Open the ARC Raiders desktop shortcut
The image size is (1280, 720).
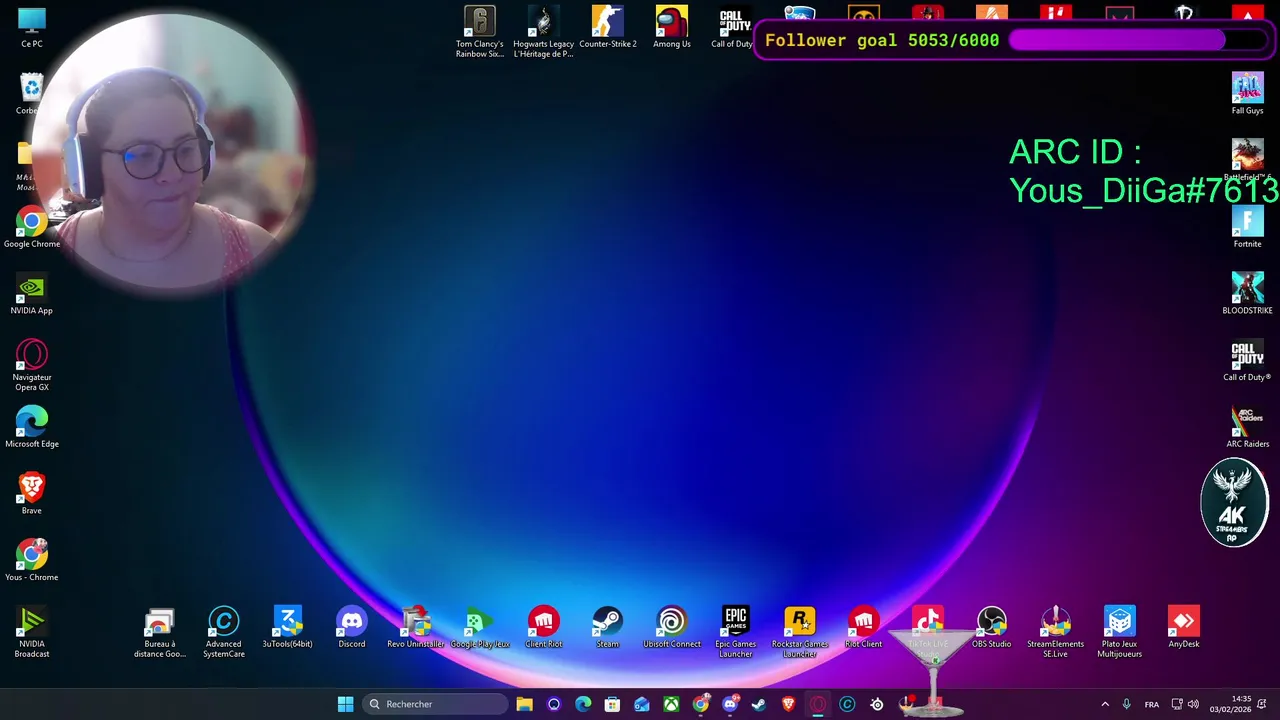[x=1247, y=428]
